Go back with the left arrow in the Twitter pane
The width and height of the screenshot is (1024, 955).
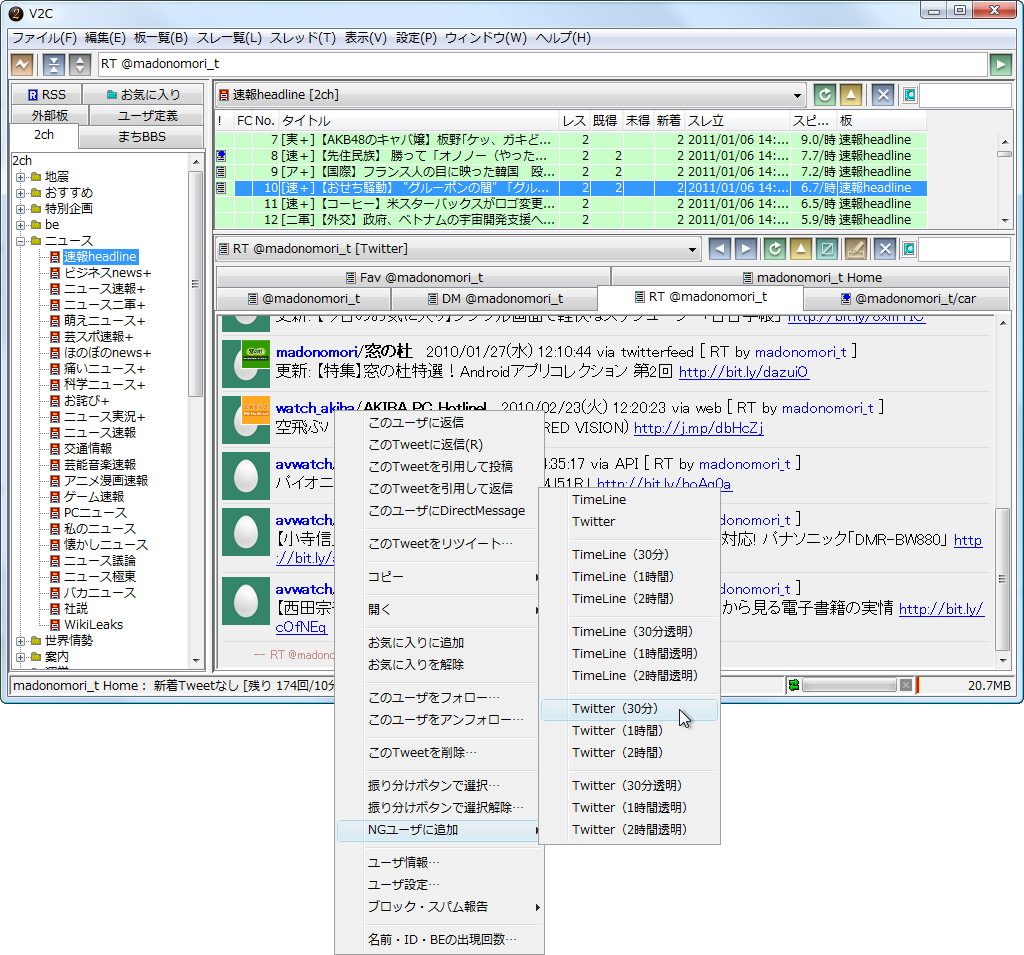pos(720,249)
